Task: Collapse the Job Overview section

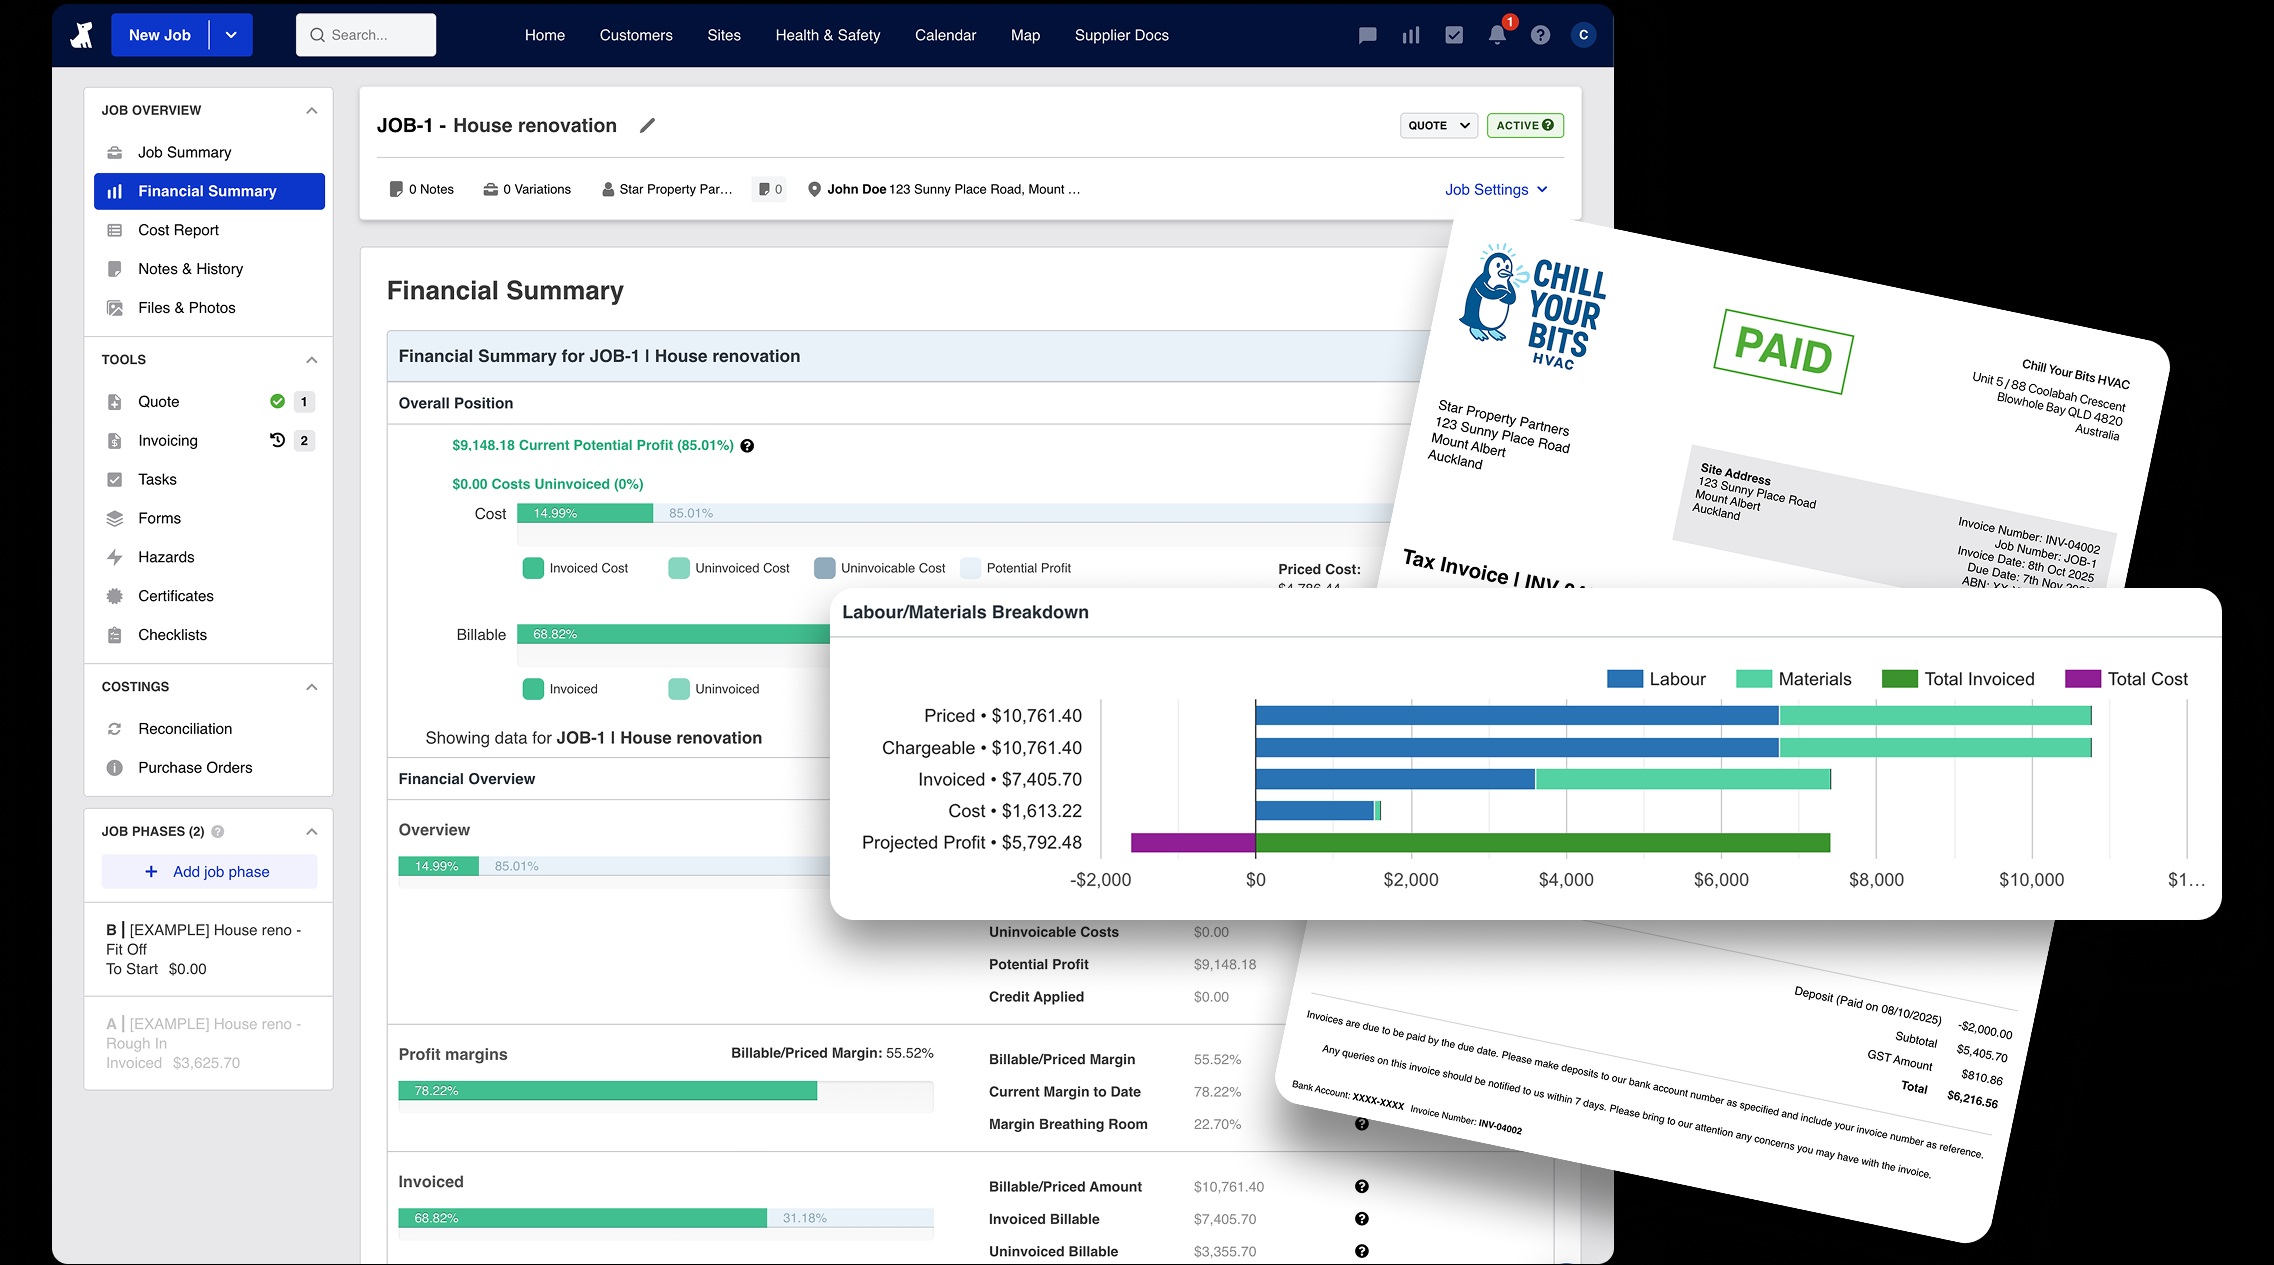Action: 312,110
